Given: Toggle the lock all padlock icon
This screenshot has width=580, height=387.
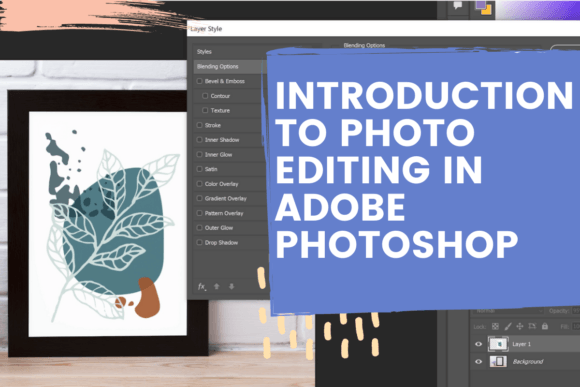Looking at the screenshot, I should coord(545,326).
